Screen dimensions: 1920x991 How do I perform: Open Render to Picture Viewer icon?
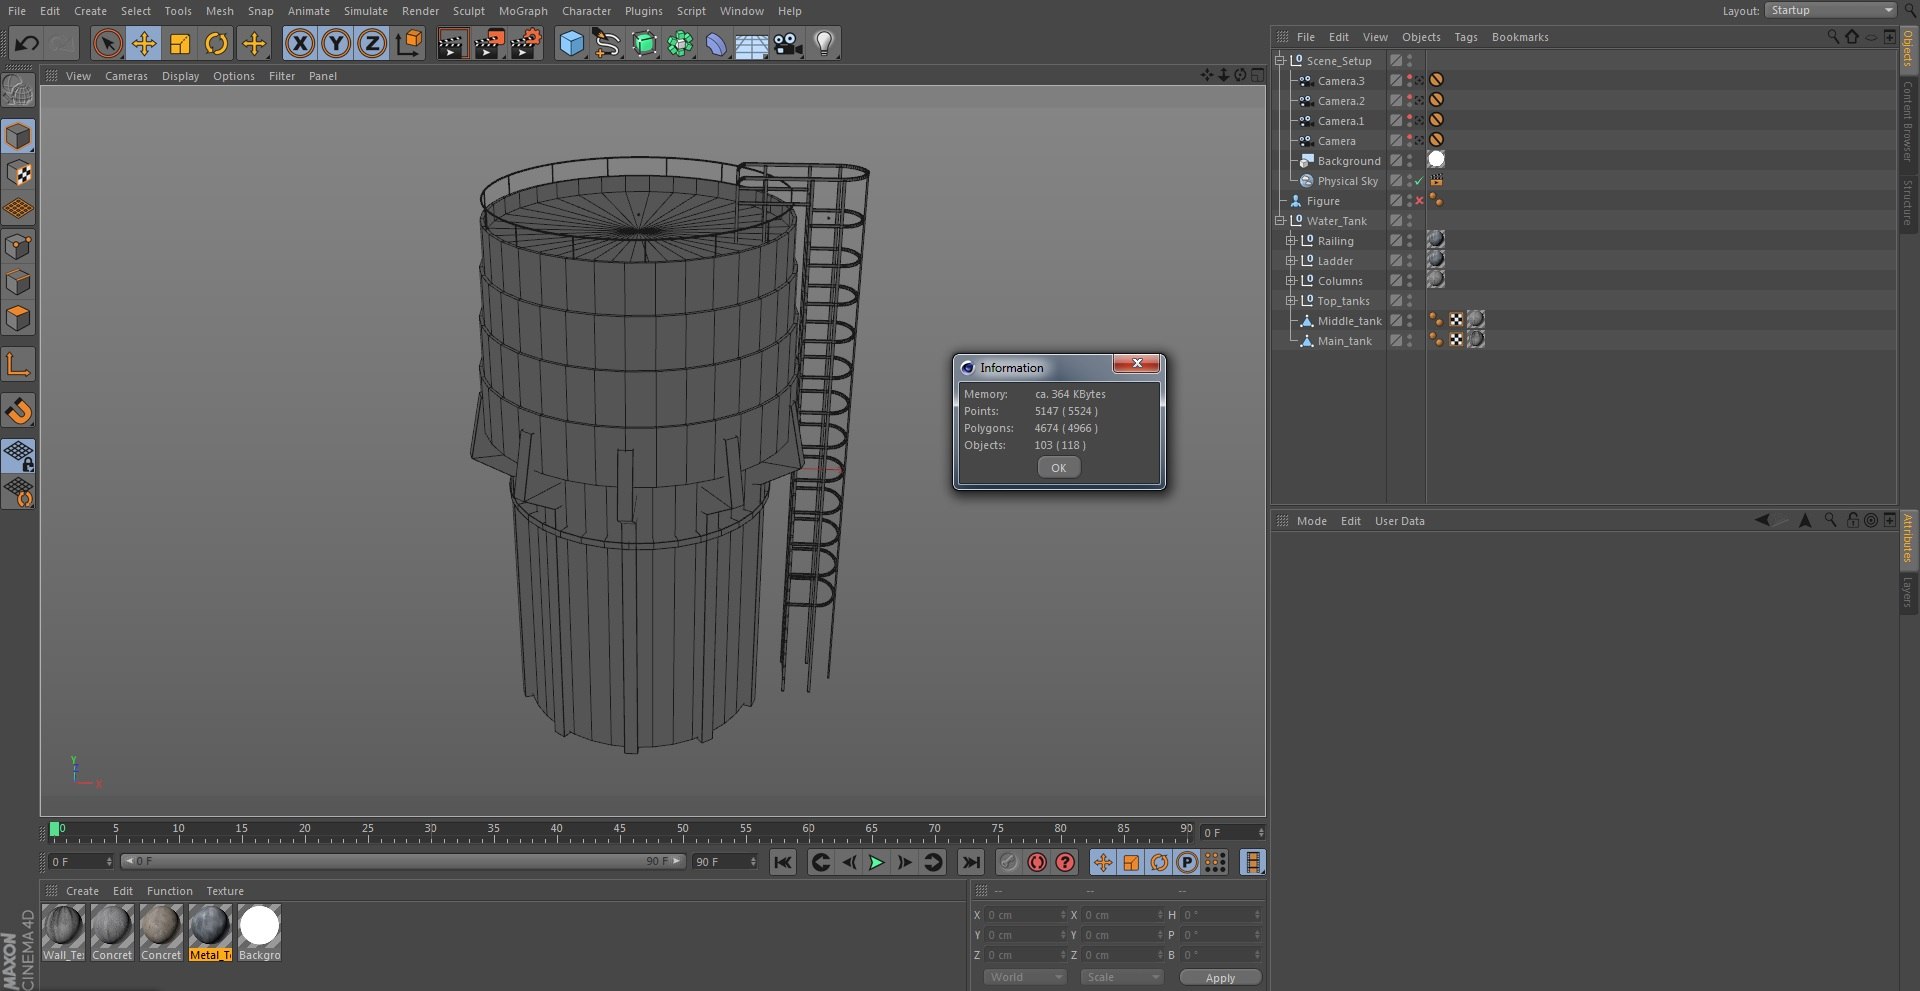(489, 43)
